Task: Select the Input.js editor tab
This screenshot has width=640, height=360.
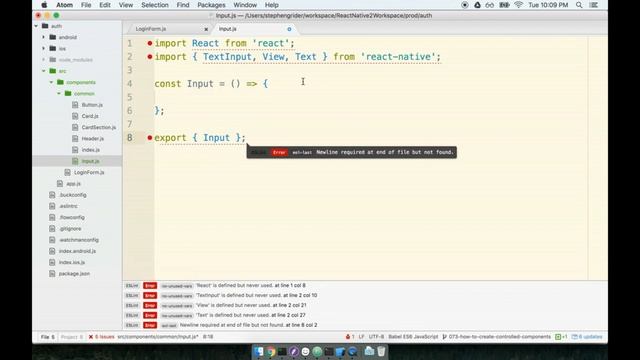Action: [228, 29]
